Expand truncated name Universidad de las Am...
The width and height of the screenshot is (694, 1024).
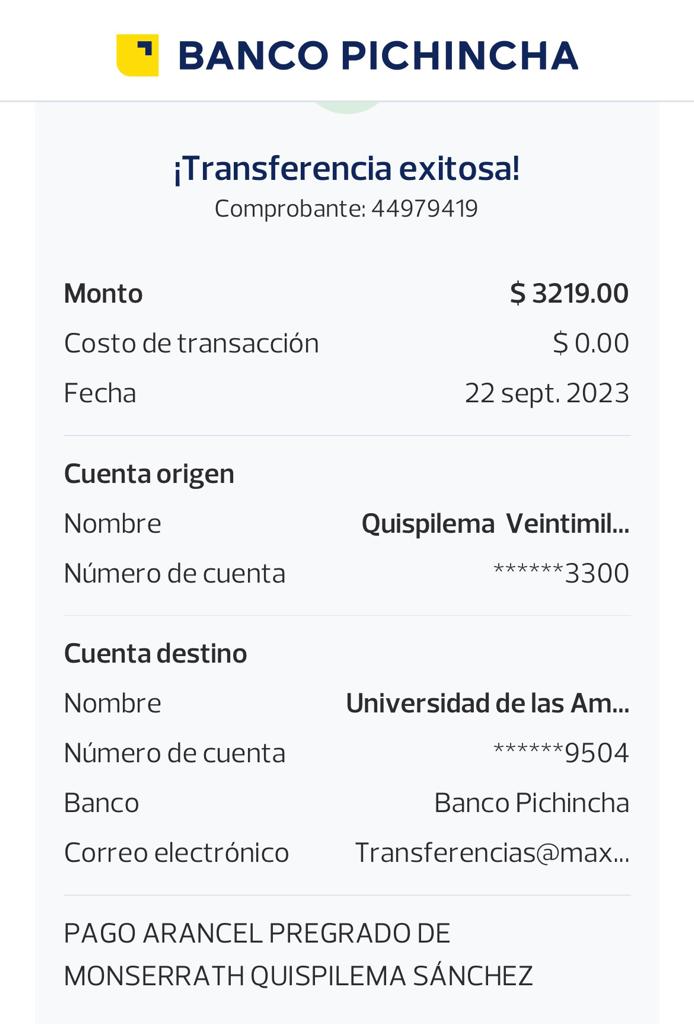[487, 704]
